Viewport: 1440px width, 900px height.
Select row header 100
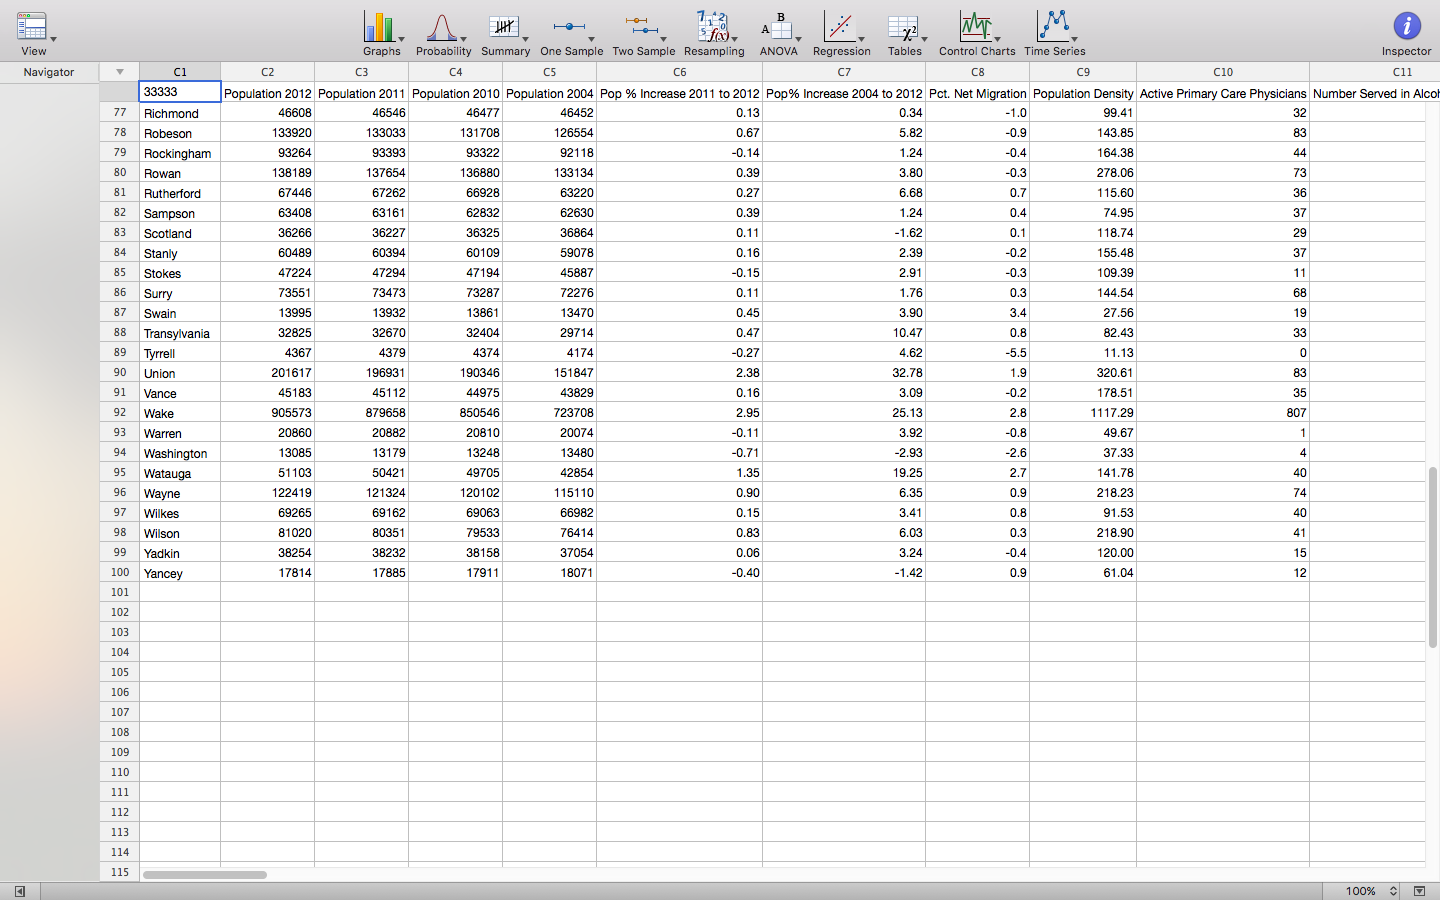coord(120,572)
